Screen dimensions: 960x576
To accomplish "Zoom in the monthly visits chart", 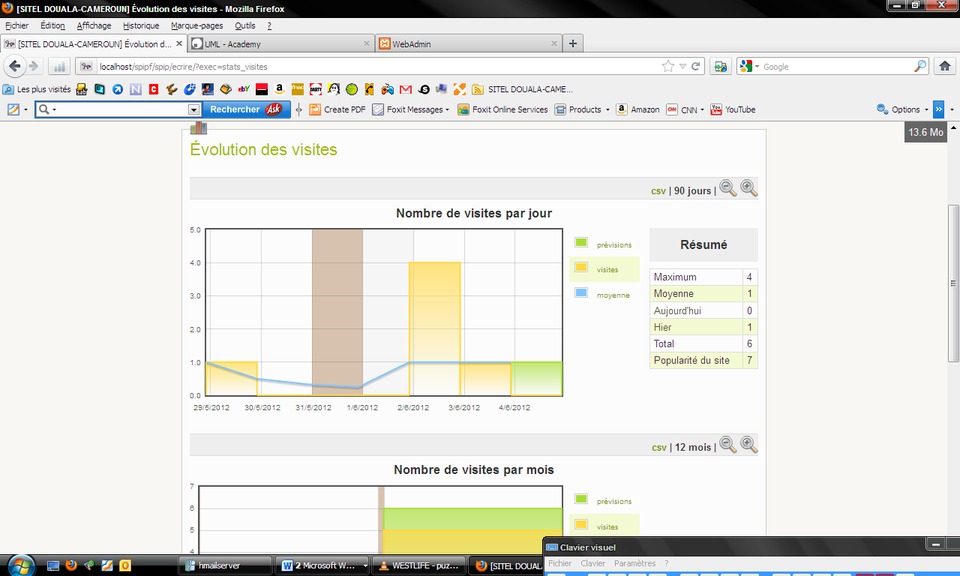I will point(748,446).
